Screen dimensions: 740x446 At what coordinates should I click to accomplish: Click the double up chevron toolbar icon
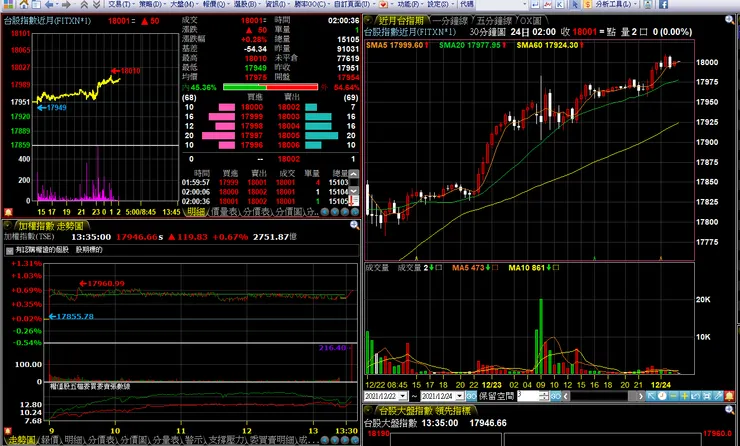tap(84, 5)
